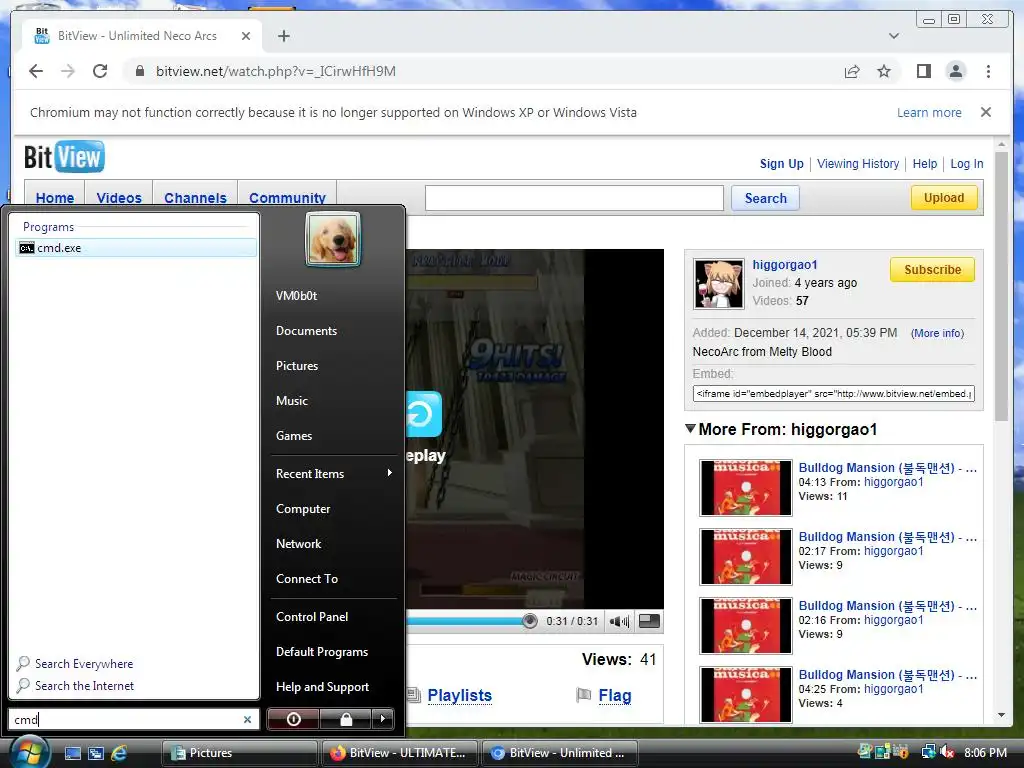Open the Bulldog Mansion 04:13 video thumbnail
Viewport: 1024px width, 768px height.
click(745, 487)
